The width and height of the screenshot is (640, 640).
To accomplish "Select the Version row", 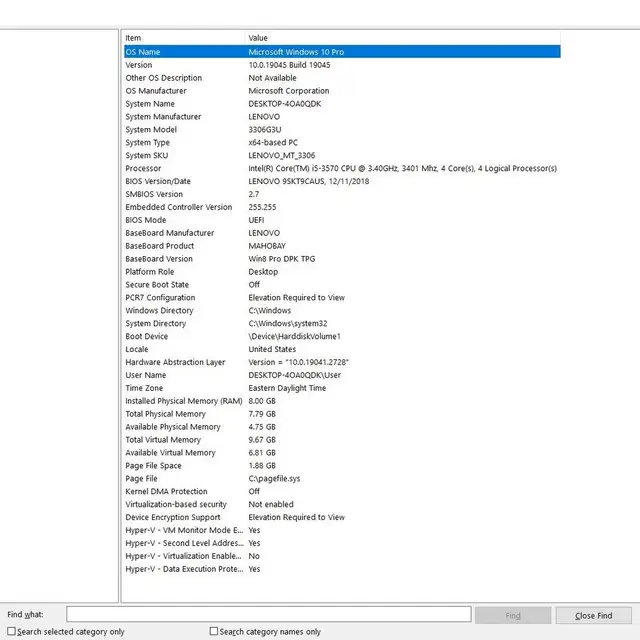I will click(x=342, y=65).
